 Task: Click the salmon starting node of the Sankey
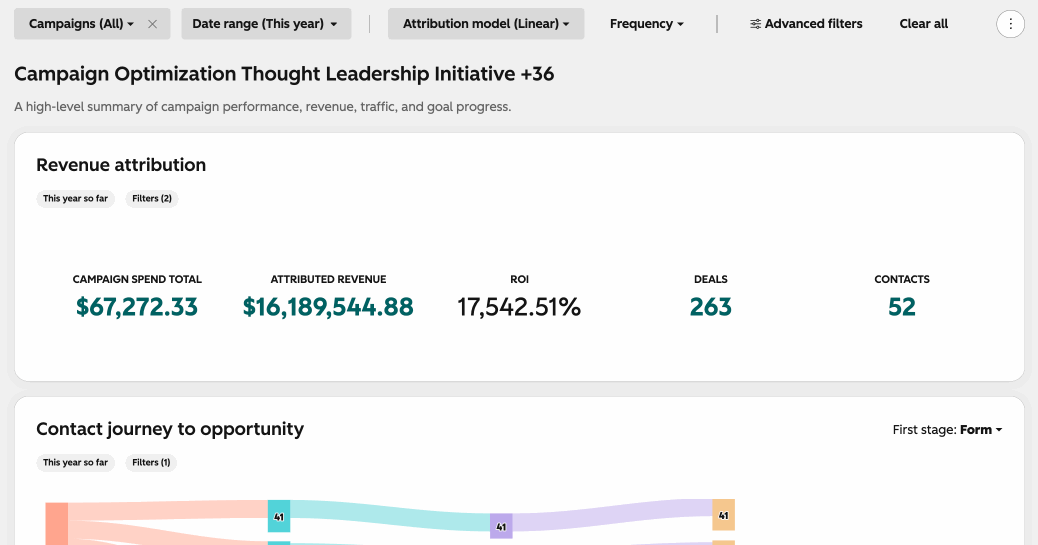(57, 524)
